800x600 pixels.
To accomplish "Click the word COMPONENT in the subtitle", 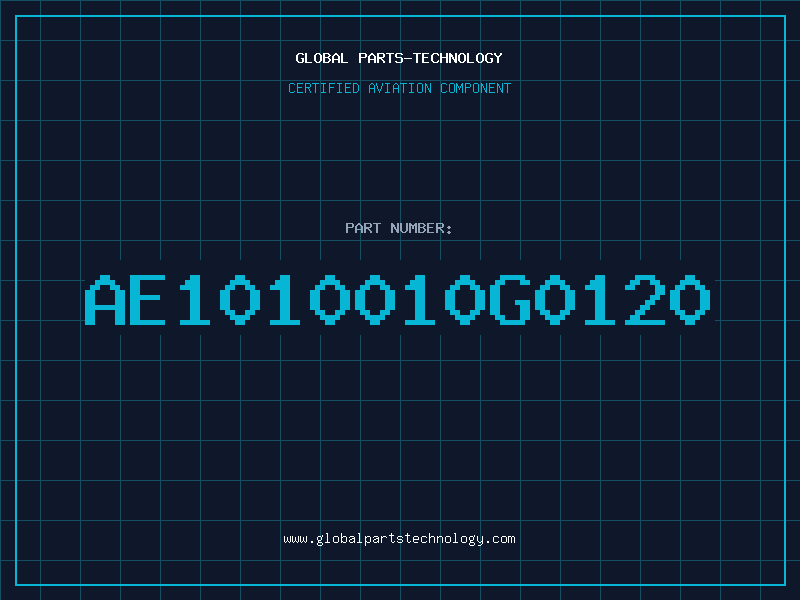I will 475,88.
